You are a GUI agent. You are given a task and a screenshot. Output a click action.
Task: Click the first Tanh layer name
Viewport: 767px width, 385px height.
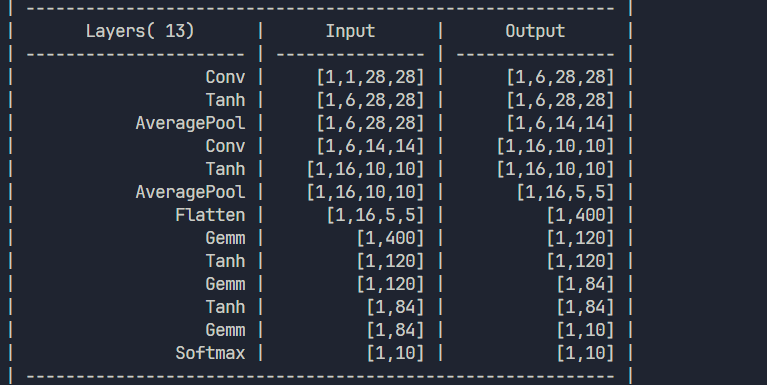[225, 100]
